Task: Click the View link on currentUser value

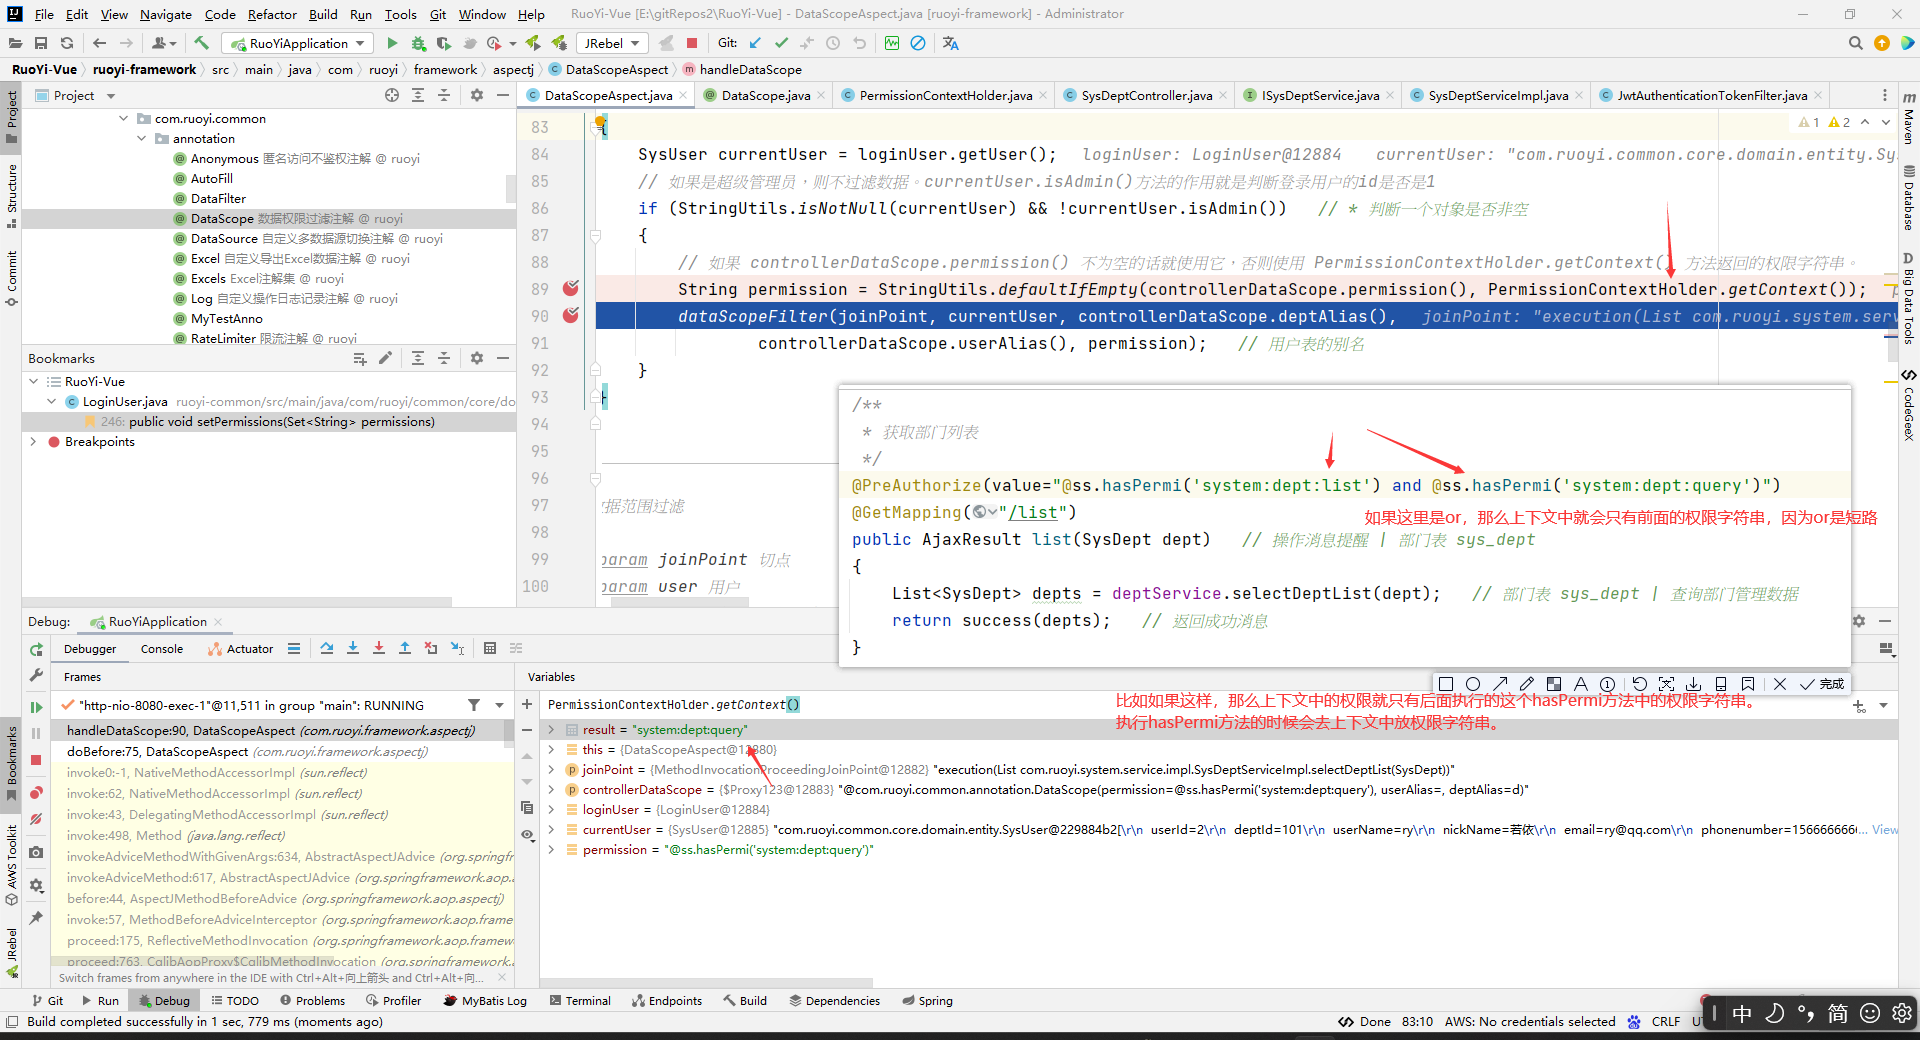Action: [1885, 829]
